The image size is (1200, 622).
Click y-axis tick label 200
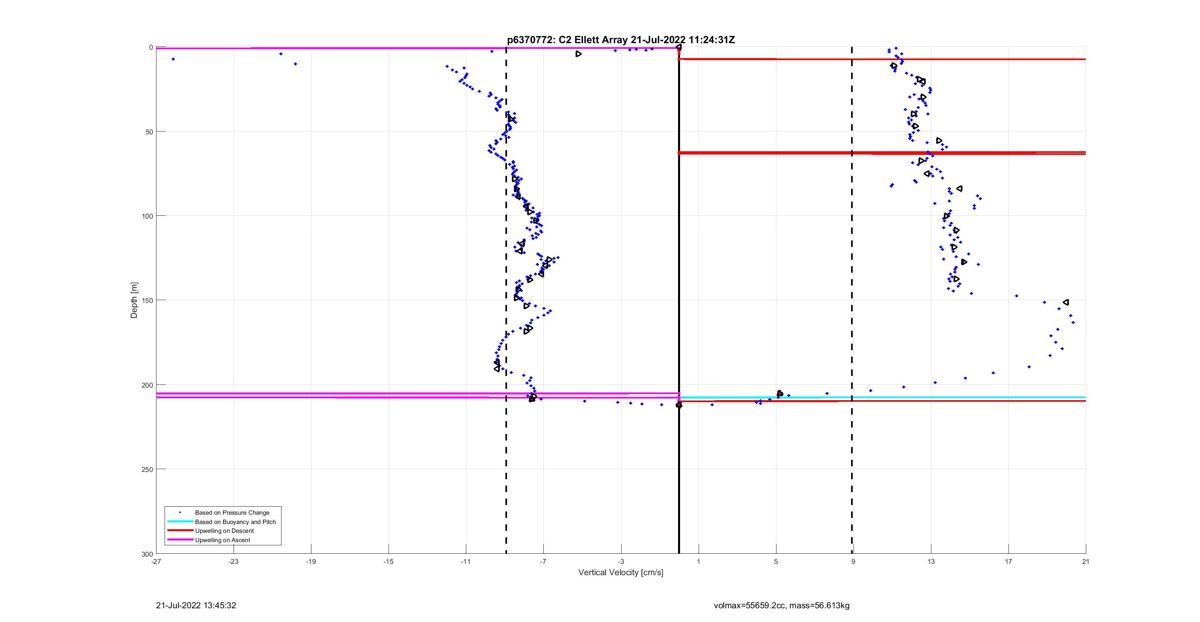point(146,385)
